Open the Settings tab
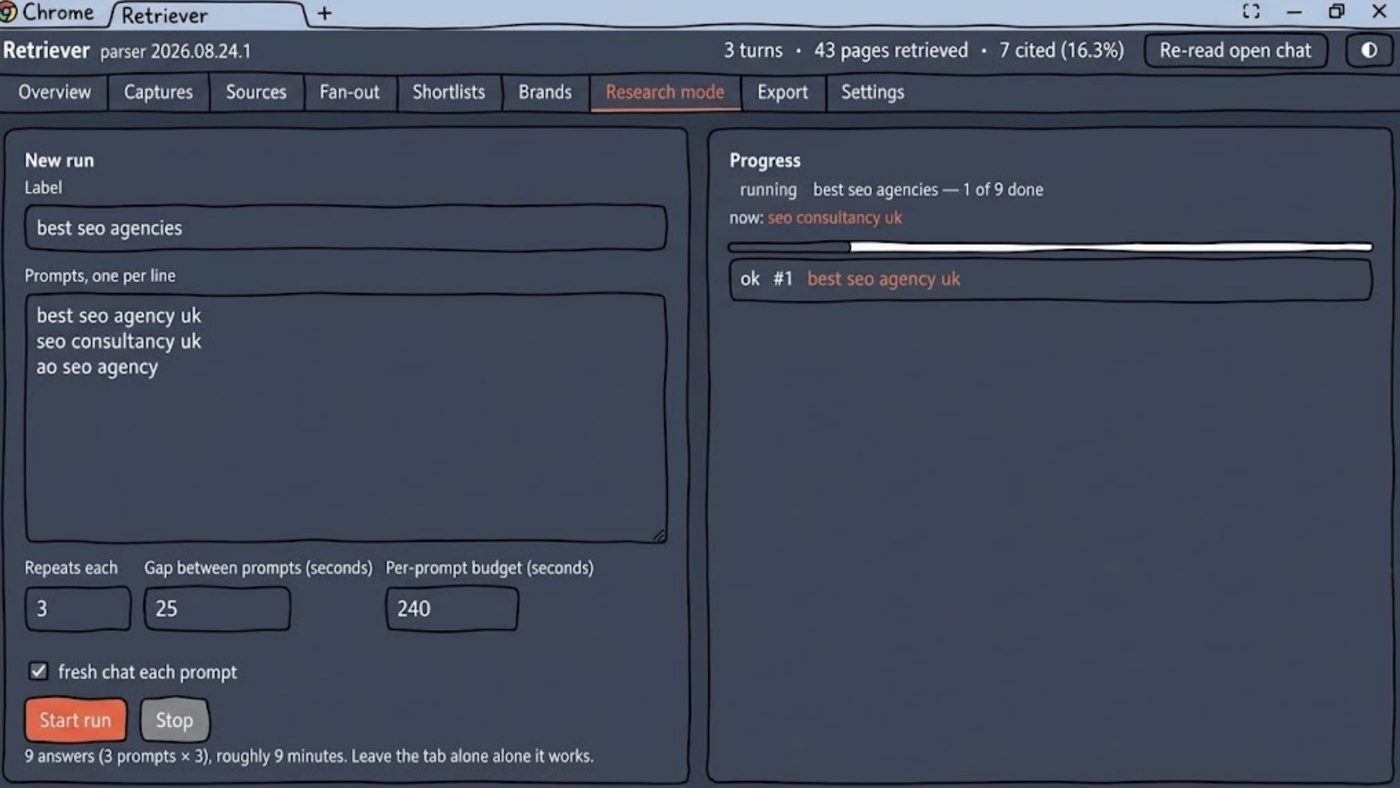Image resolution: width=1400 pixels, height=788 pixels. click(873, 92)
